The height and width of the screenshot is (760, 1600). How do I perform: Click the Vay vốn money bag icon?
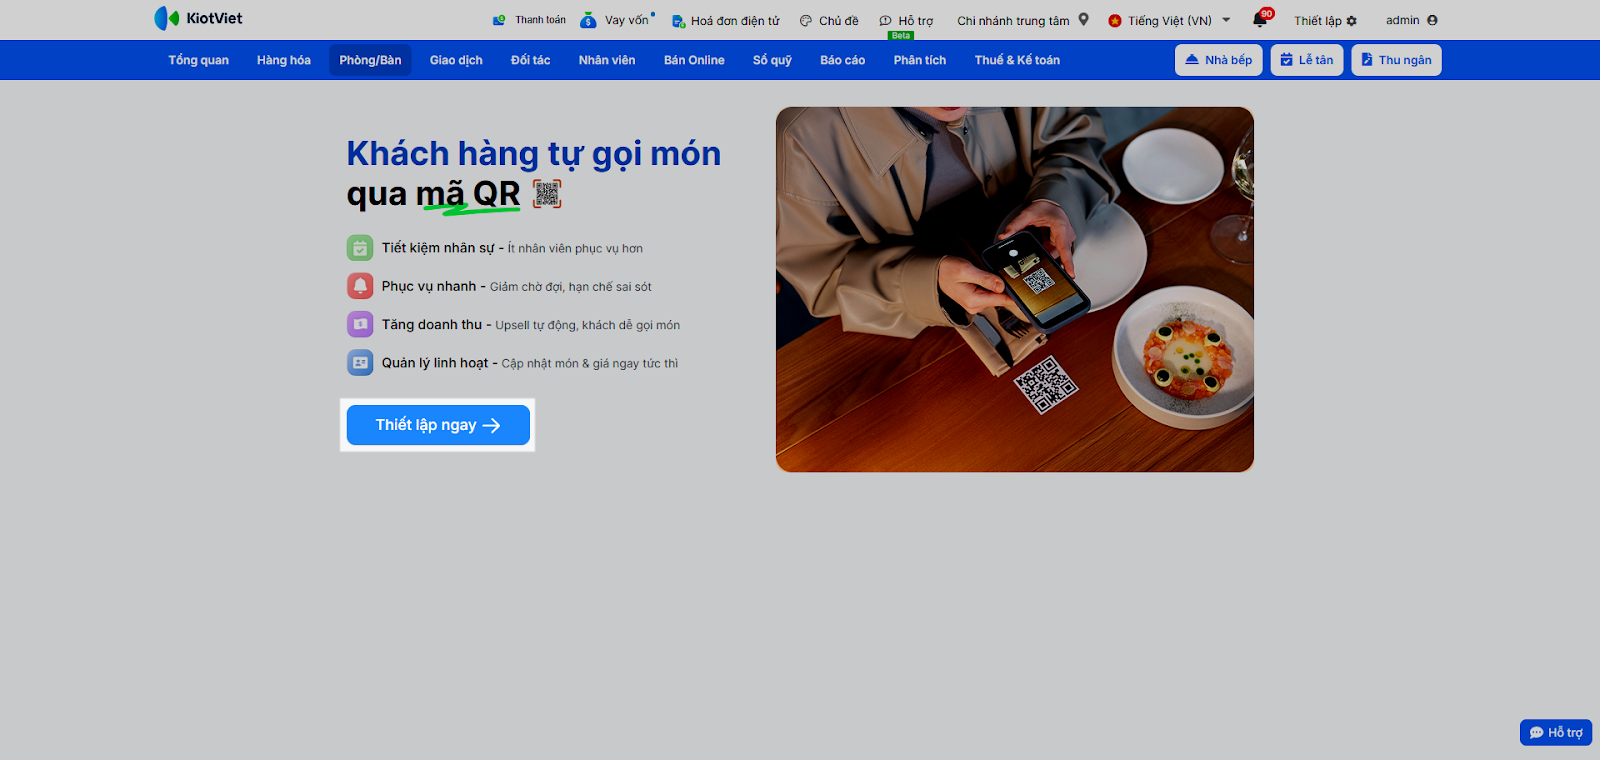coord(588,20)
